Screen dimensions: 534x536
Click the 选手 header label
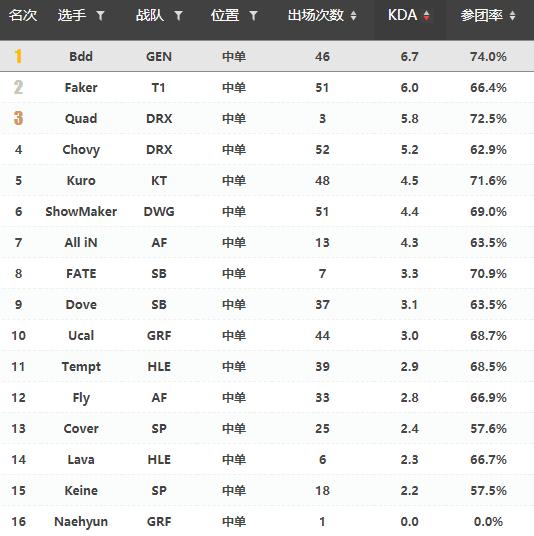[71, 15]
